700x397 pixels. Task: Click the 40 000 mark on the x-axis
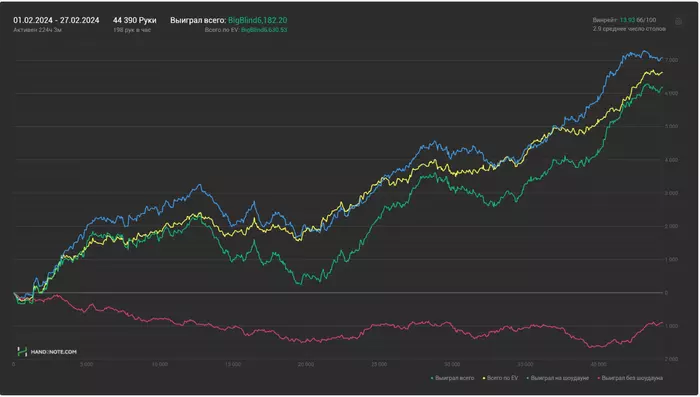(599, 365)
